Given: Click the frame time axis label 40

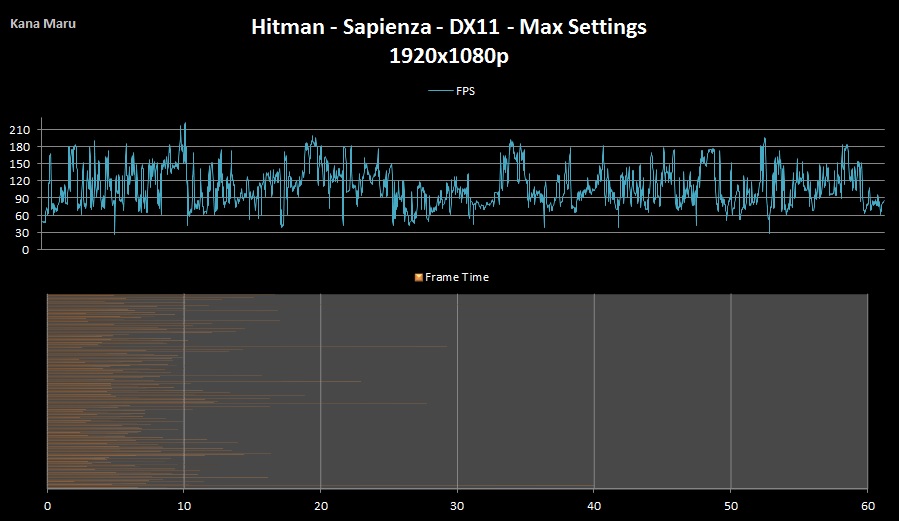Looking at the screenshot, I should (x=594, y=506).
